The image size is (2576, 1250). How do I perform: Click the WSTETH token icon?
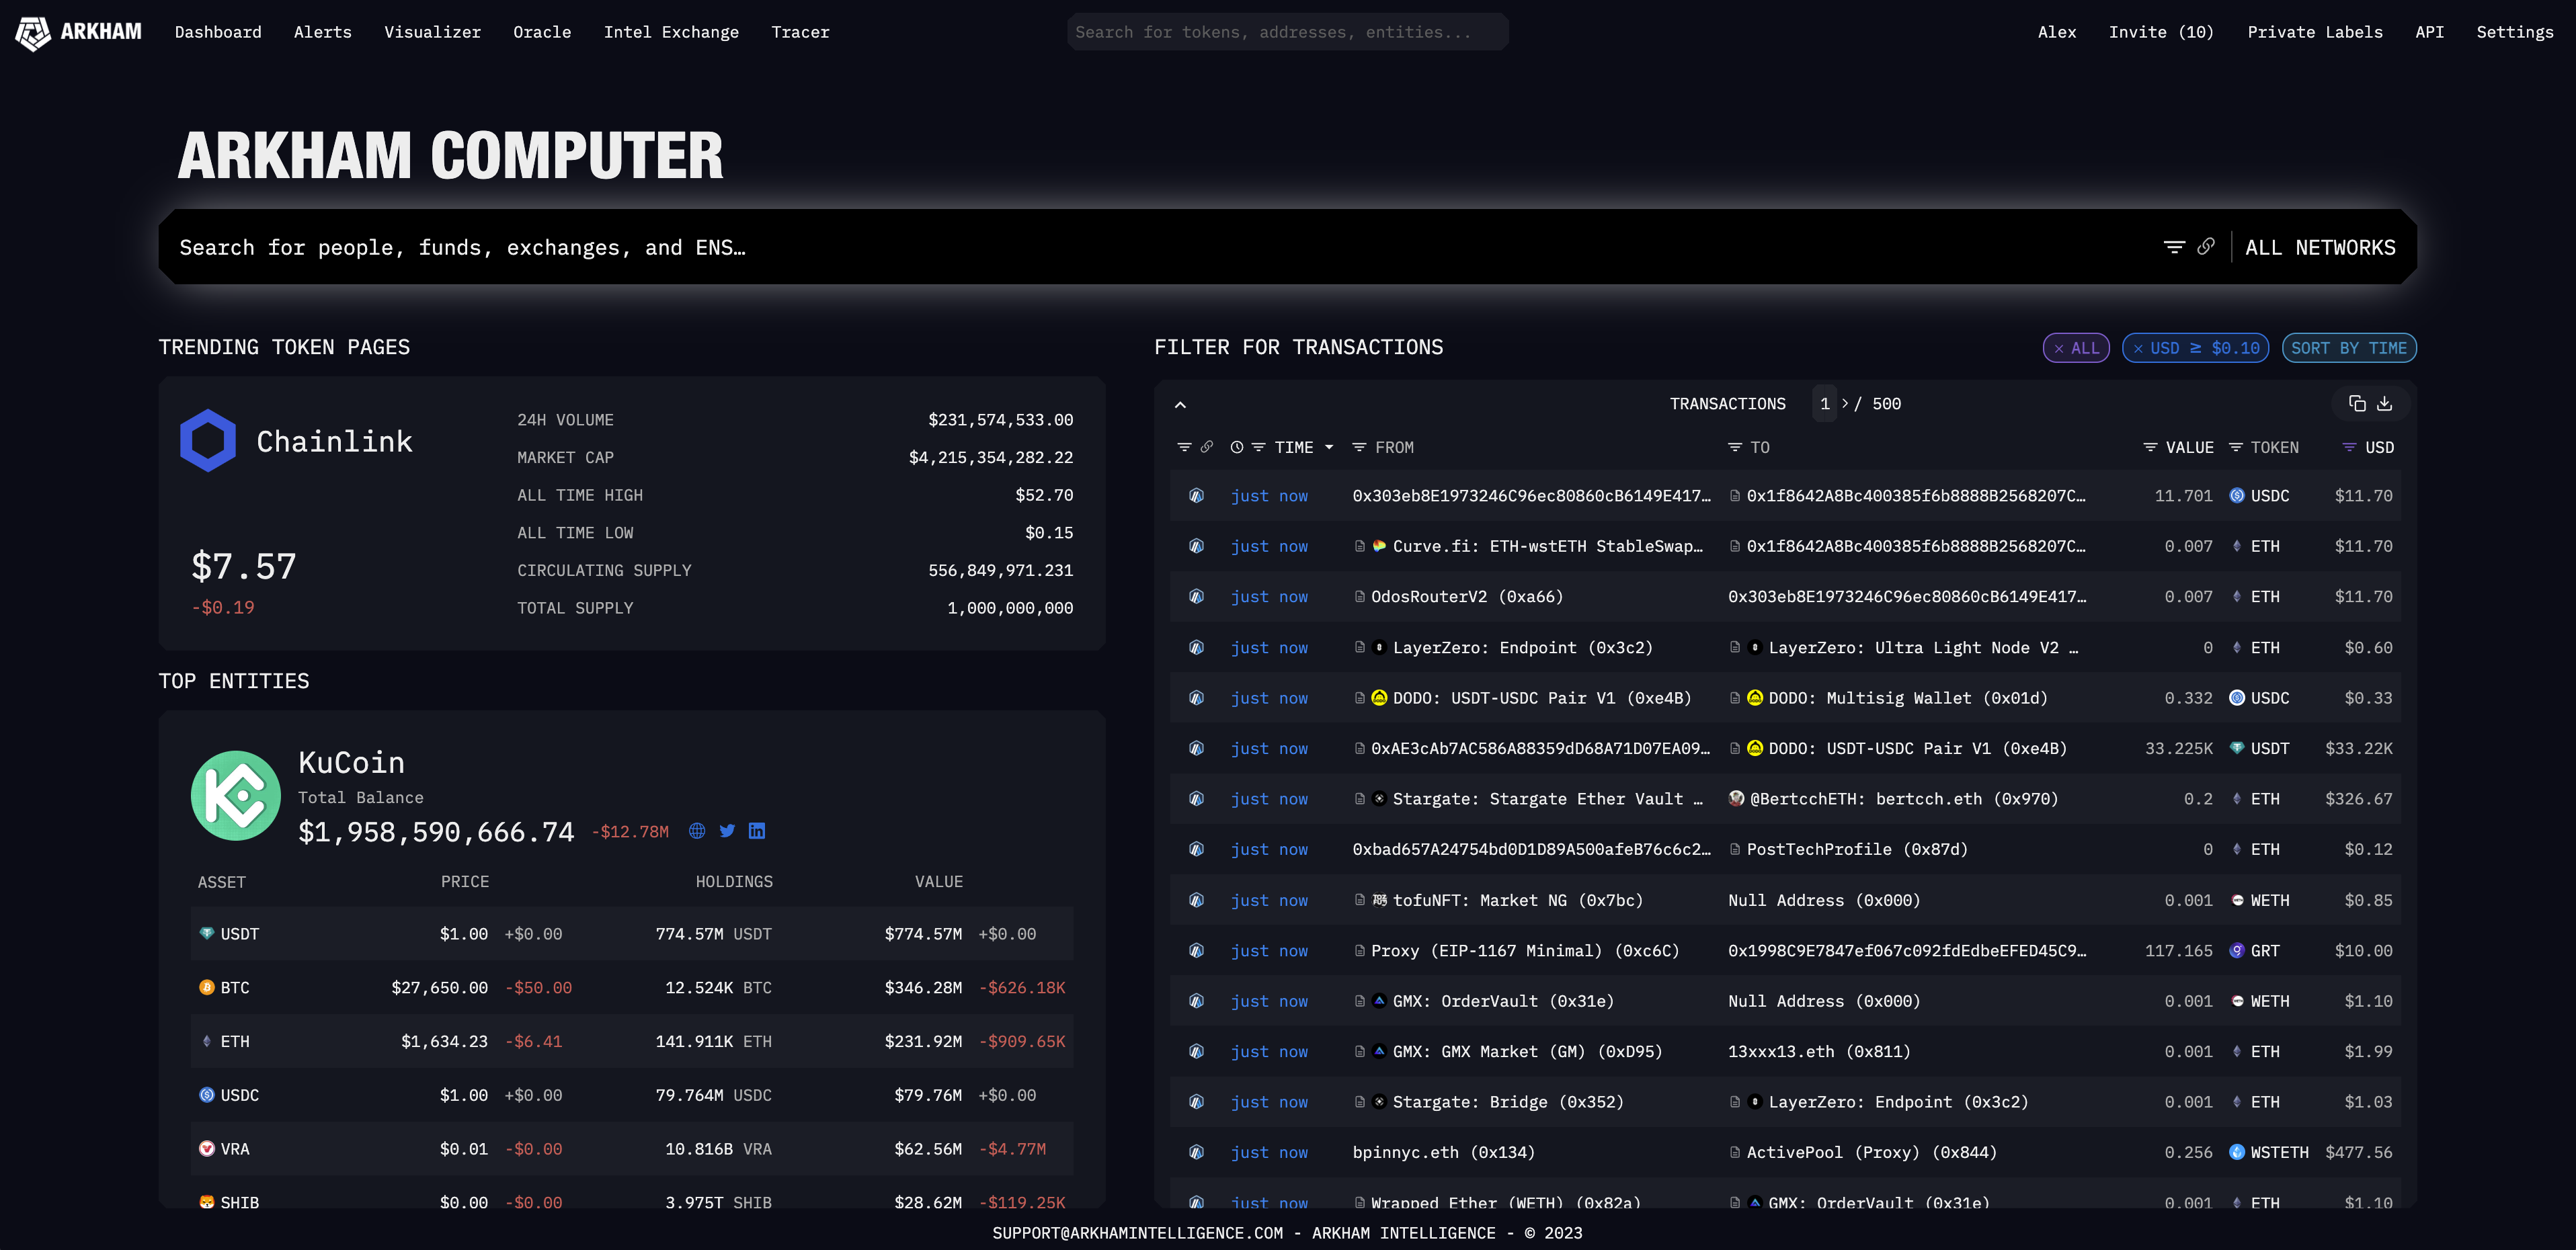[x=2237, y=1153]
